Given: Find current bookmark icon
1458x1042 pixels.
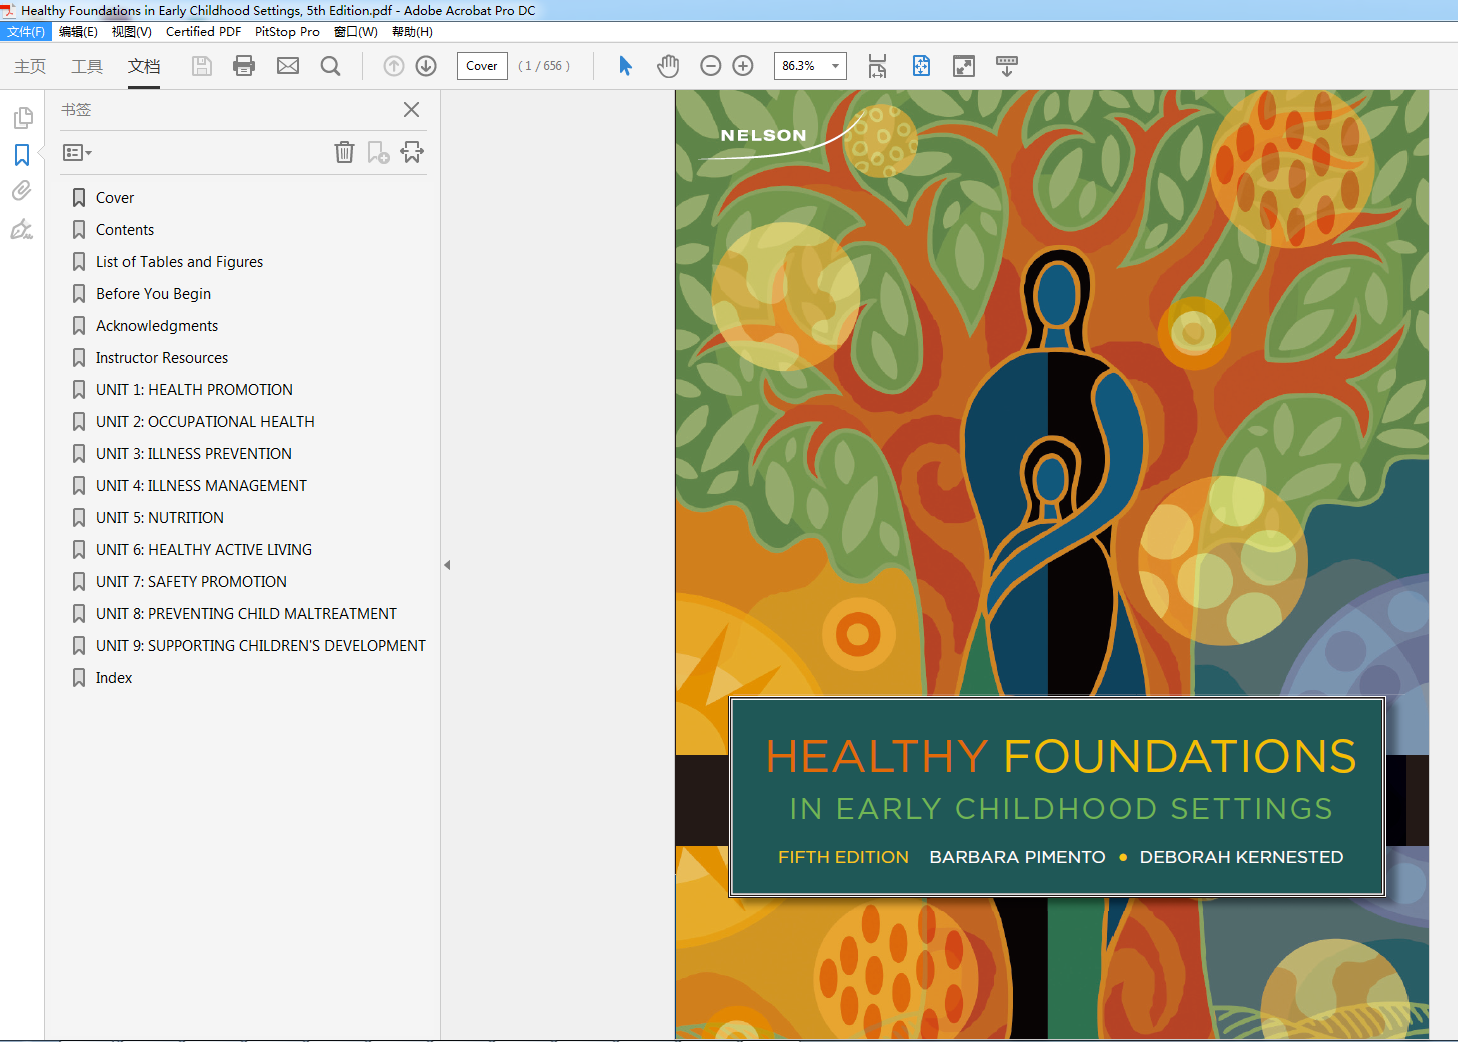Looking at the screenshot, I should [412, 152].
